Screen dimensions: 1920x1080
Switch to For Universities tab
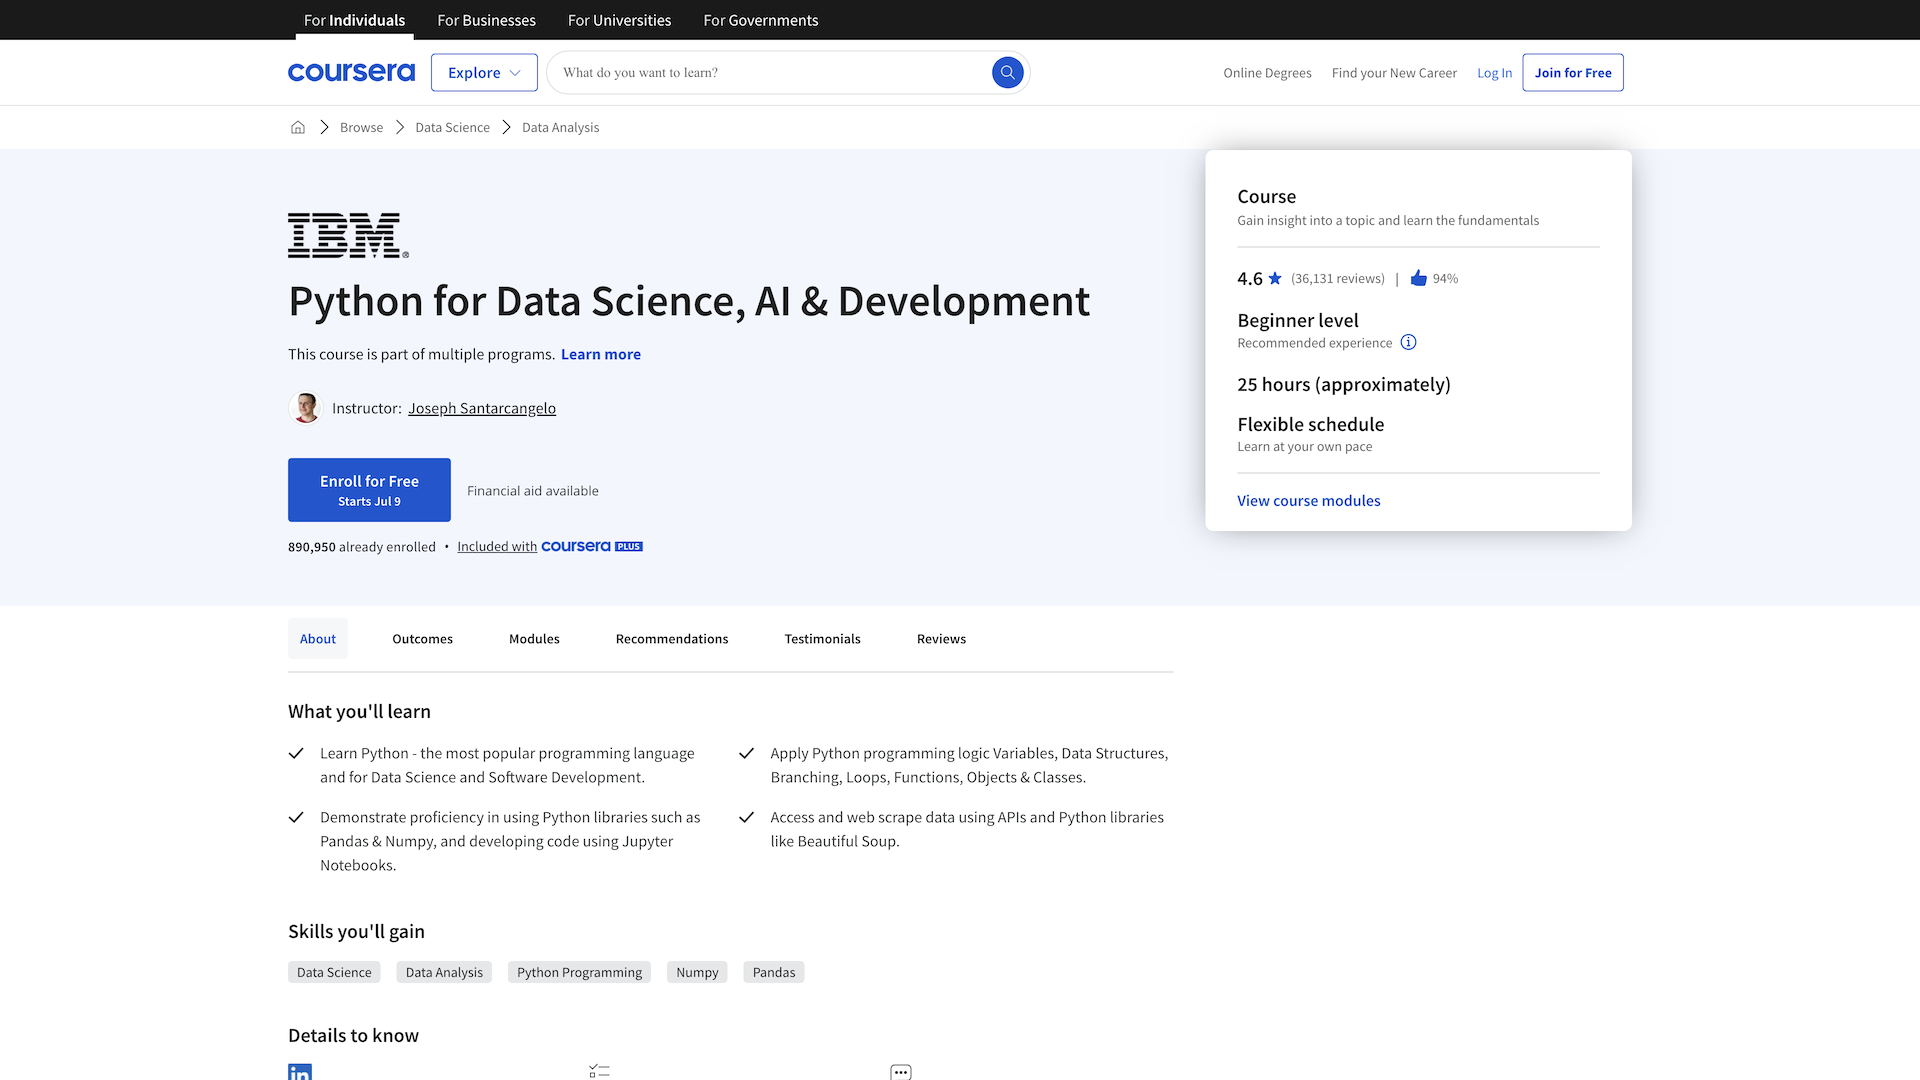[x=619, y=20]
